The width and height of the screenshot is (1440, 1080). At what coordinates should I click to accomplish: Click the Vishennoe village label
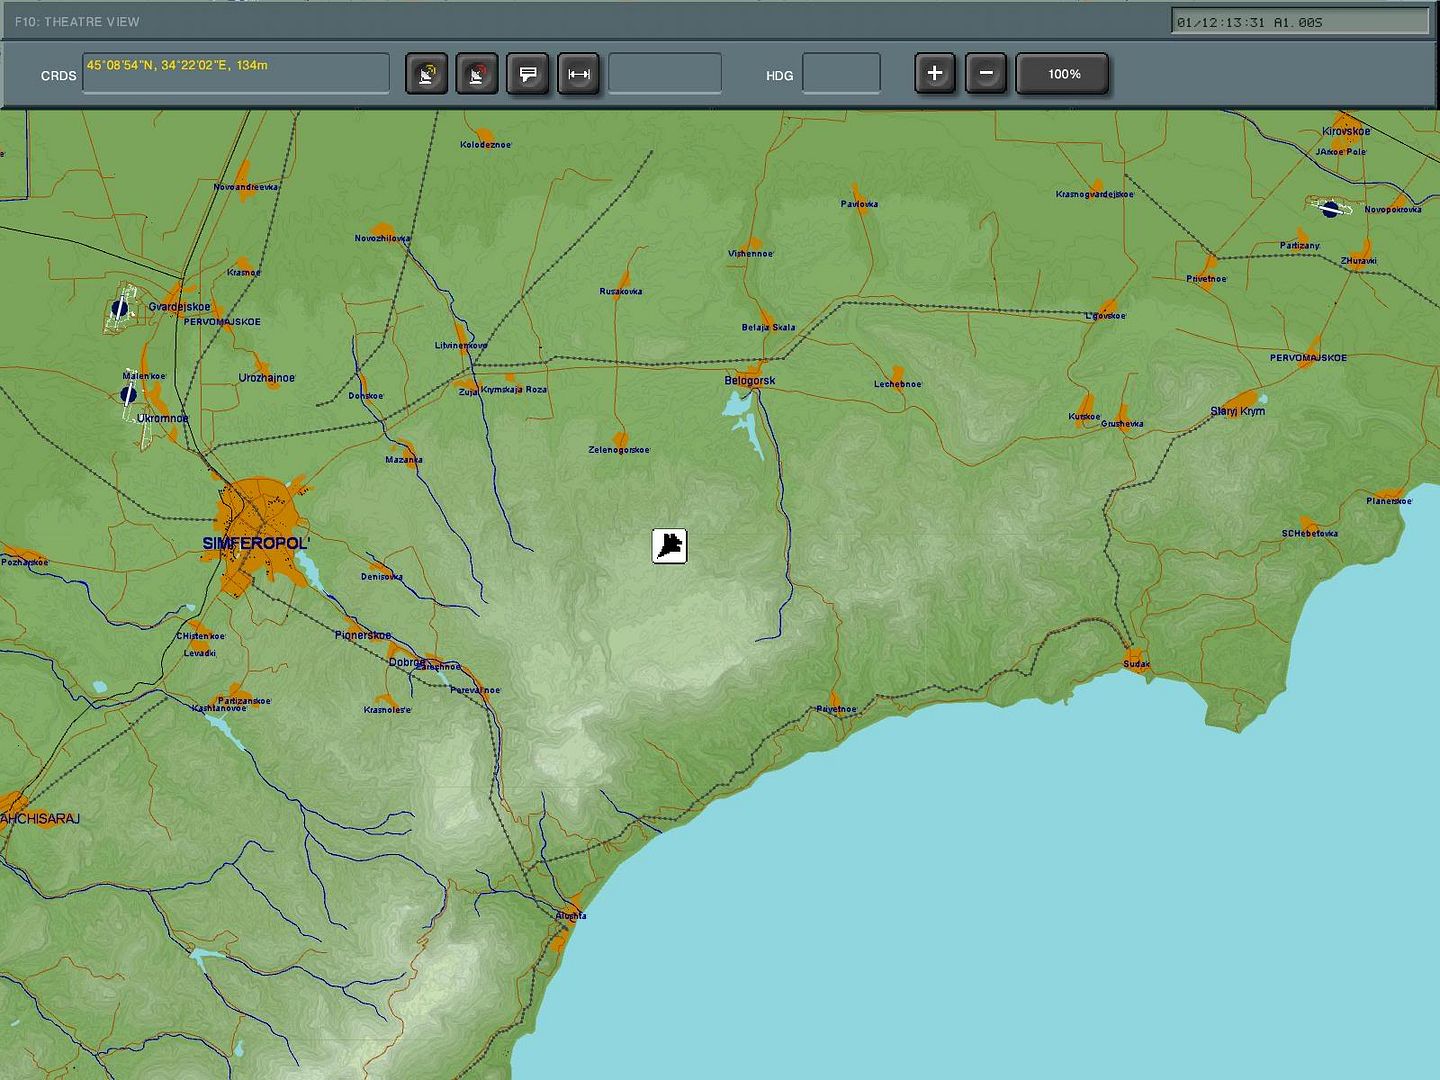[751, 254]
